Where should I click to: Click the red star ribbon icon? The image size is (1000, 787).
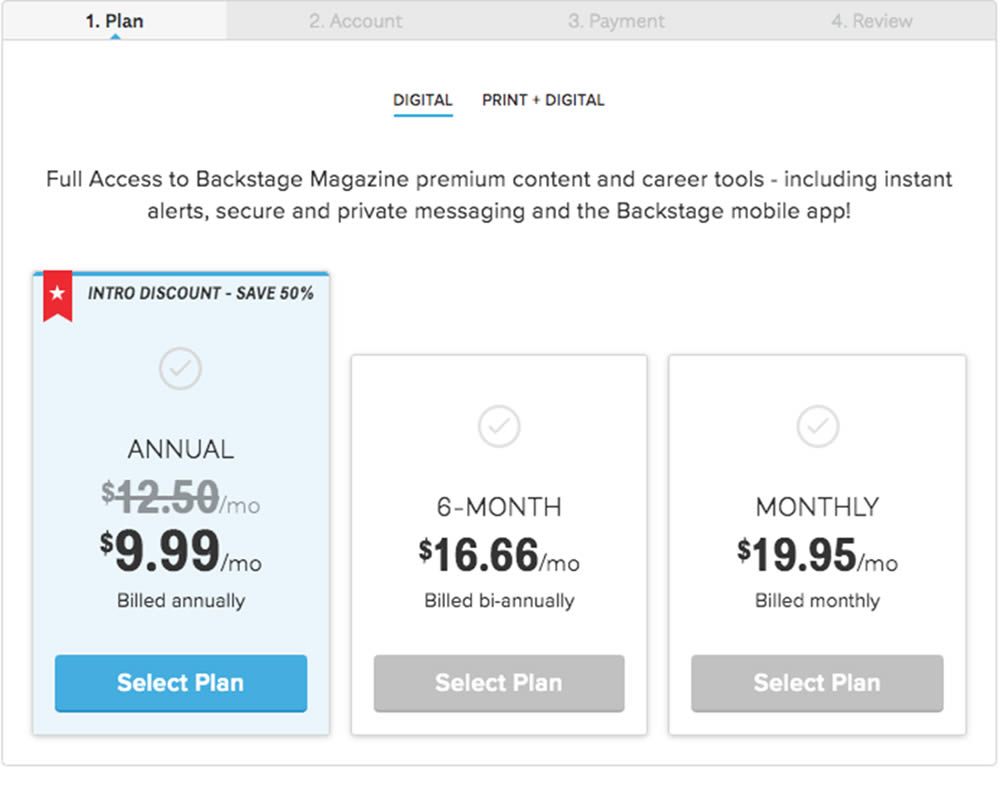click(x=57, y=296)
